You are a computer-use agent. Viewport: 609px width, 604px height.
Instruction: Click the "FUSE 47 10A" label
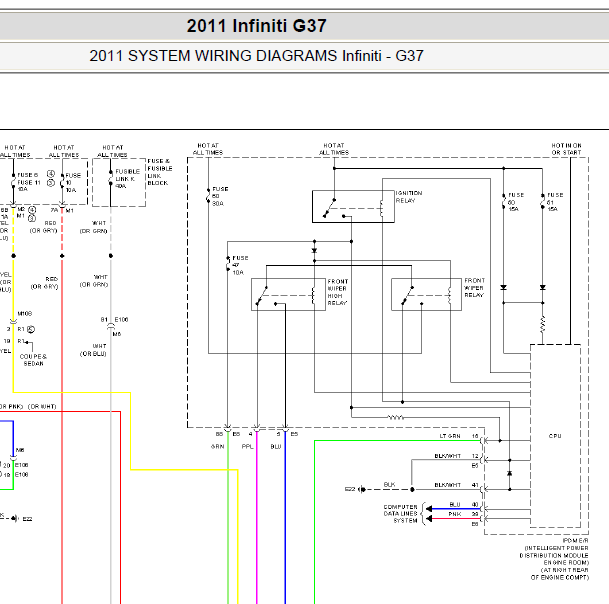(x=240, y=265)
